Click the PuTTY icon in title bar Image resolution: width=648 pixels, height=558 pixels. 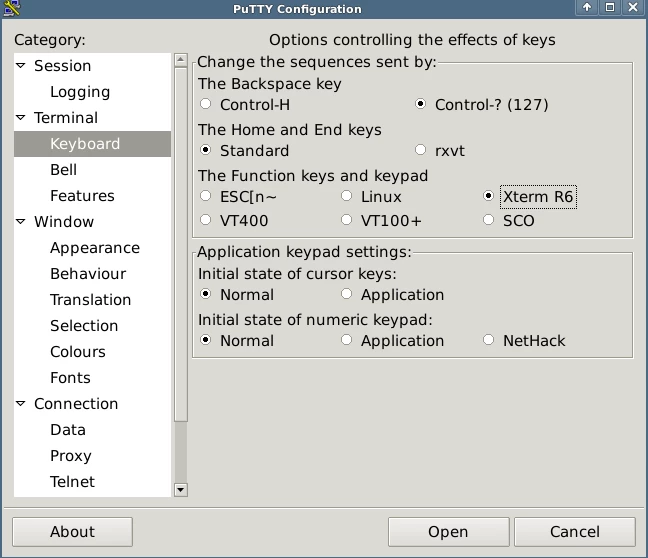[11, 8]
